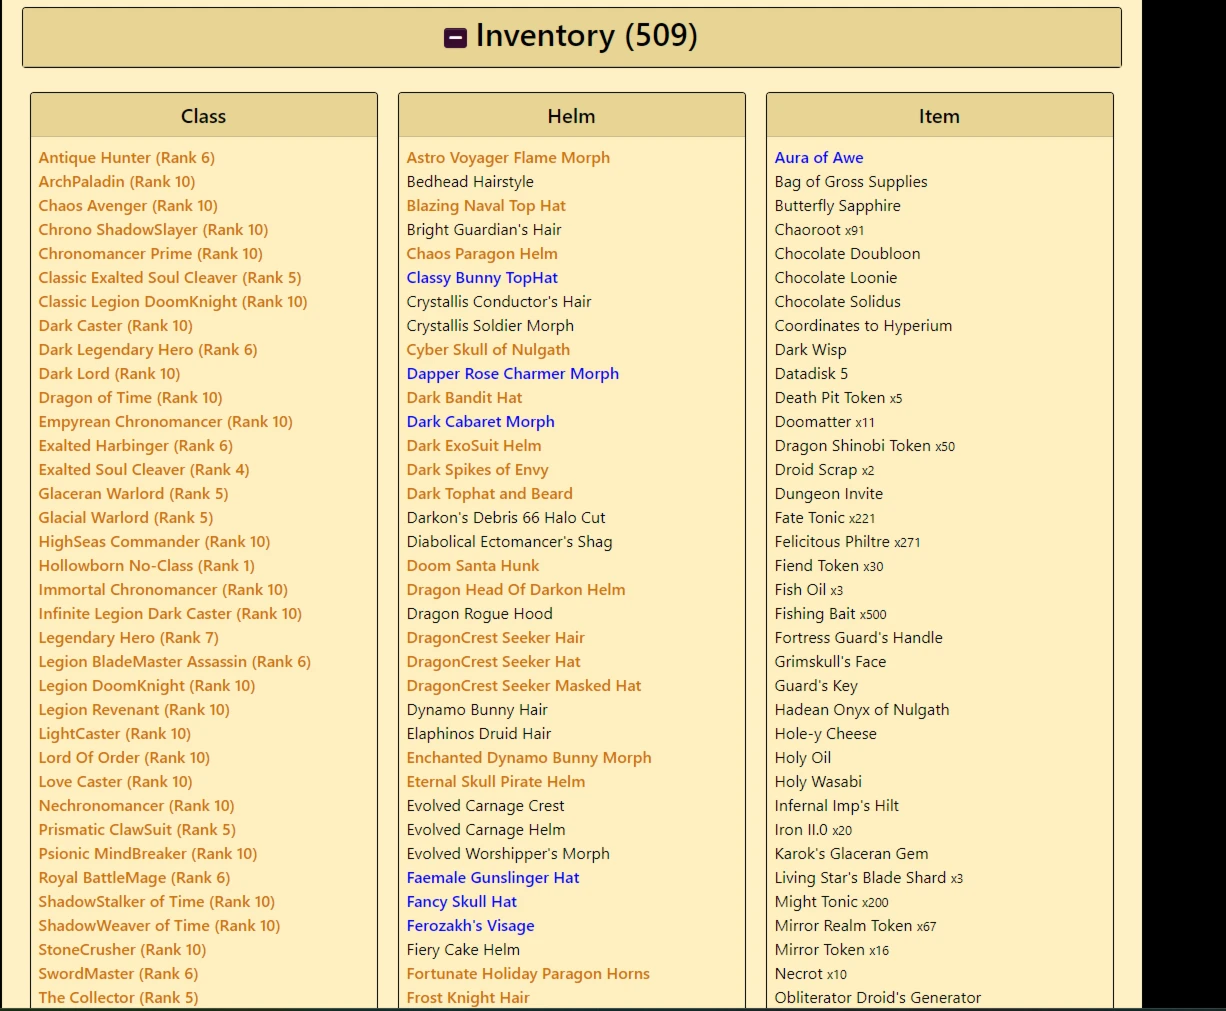The width and height of the screenshot is (1226, 1011).
Task: Select Darkon's Debris 66 Halo Cut
Action: tap(506, 518)
